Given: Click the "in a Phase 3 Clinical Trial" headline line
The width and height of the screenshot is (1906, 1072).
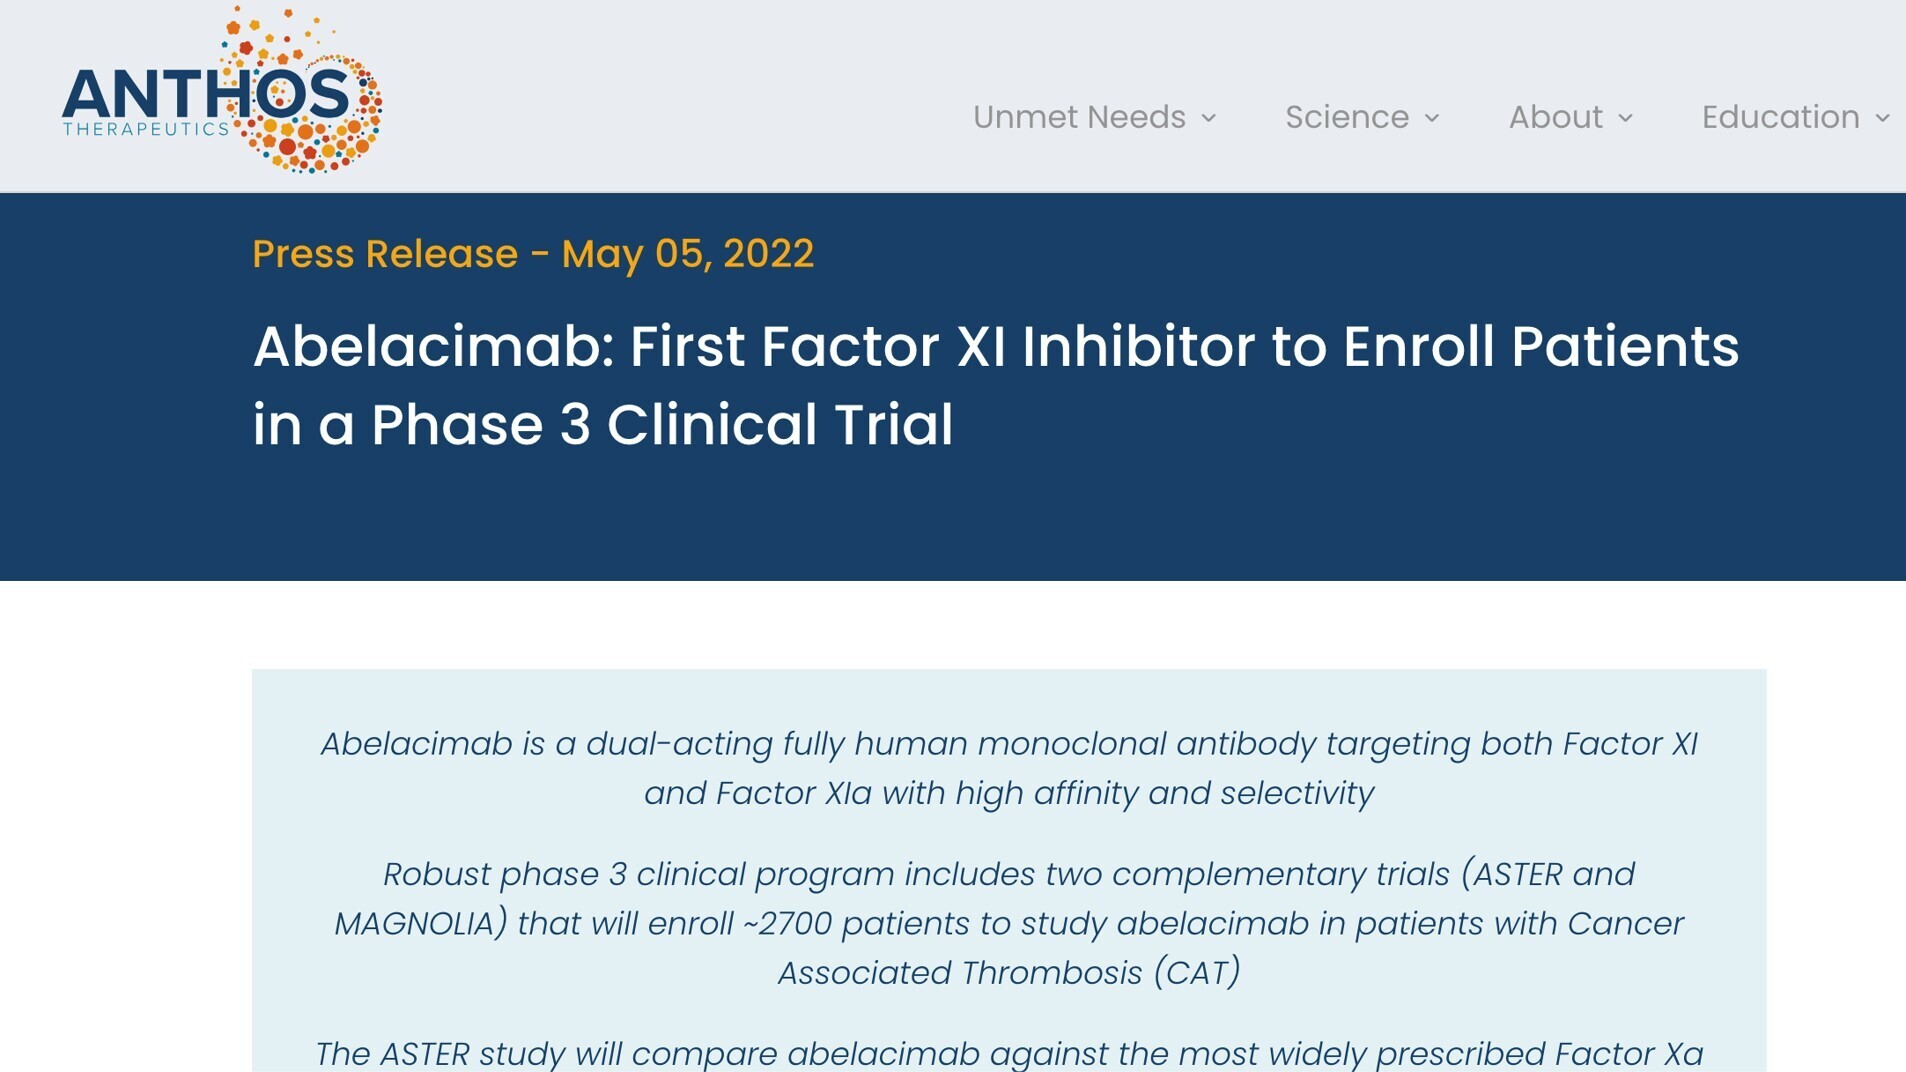Looking at the screenshot, I should 603,424.
